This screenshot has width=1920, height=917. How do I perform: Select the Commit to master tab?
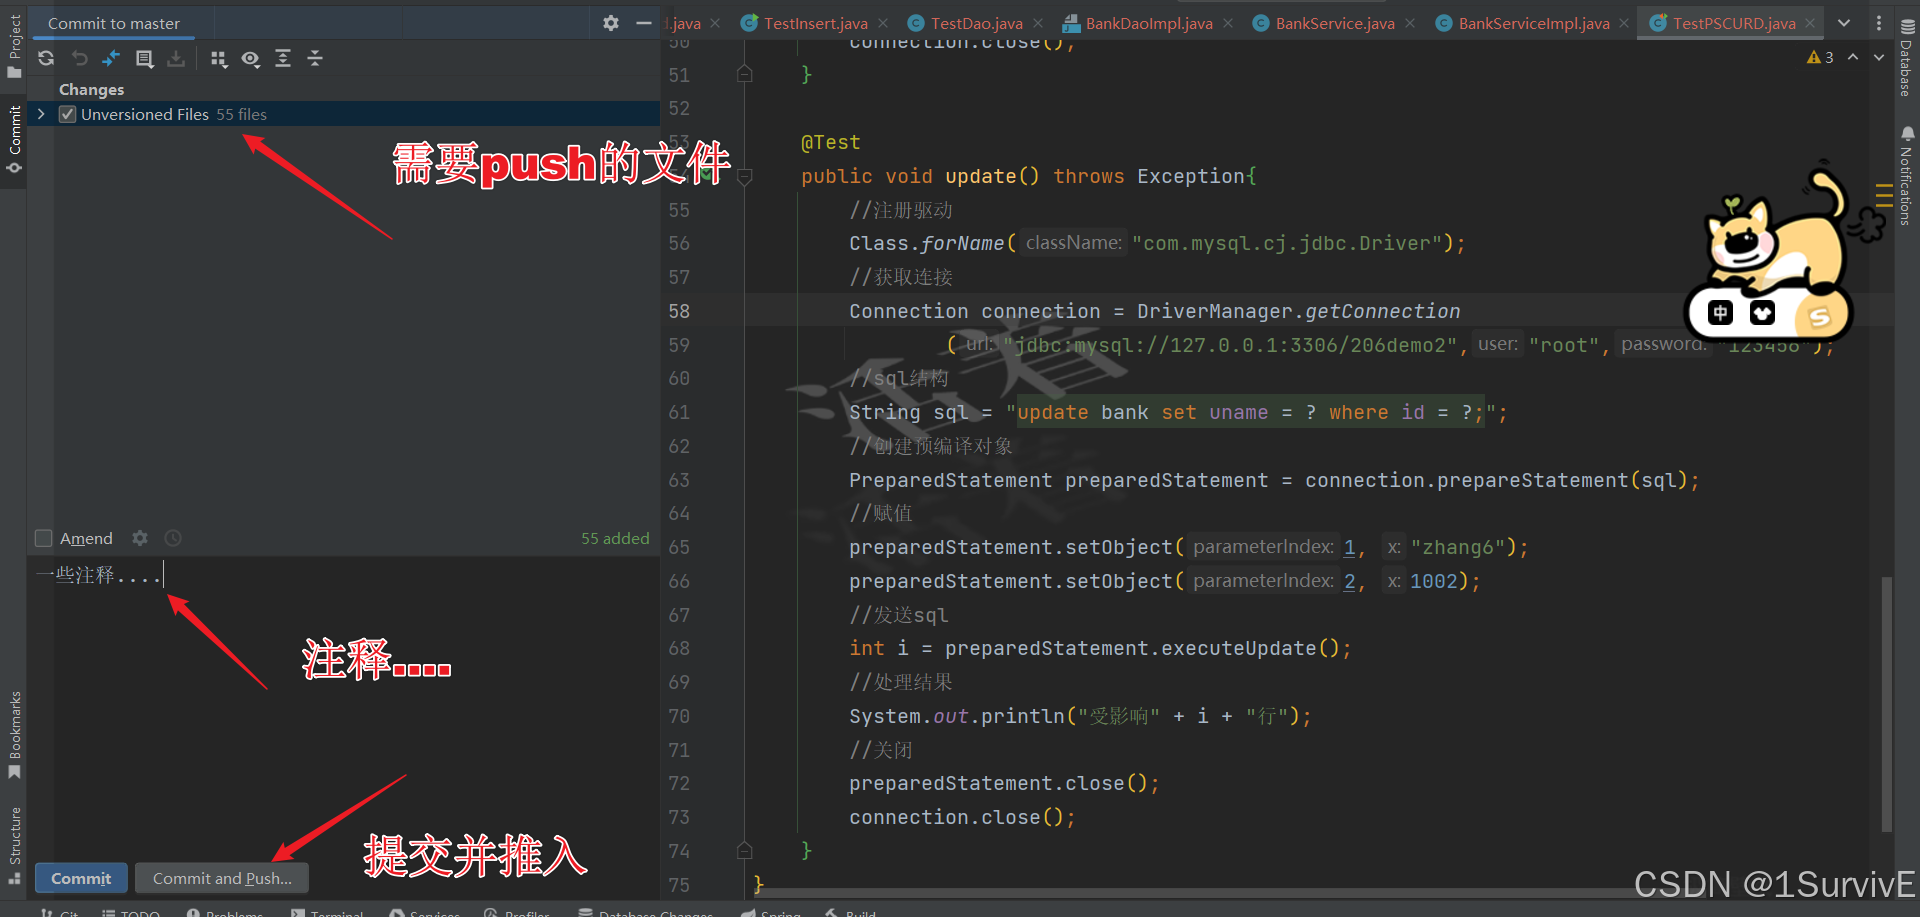click(114, 23)
